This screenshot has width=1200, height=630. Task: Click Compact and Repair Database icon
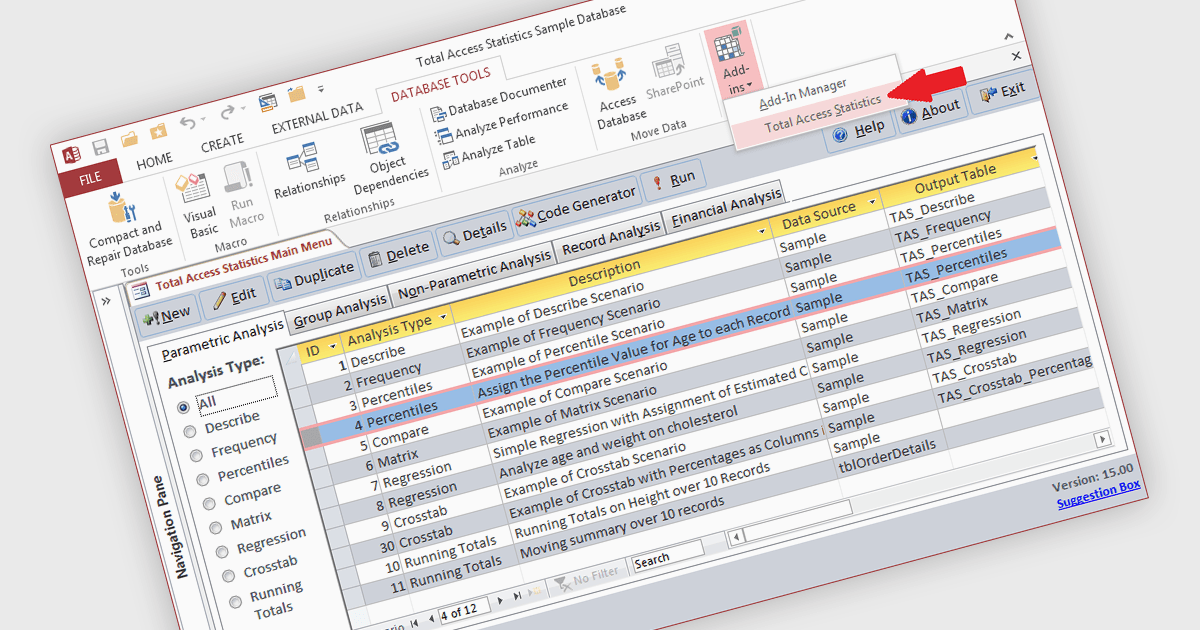click(123, 210)
